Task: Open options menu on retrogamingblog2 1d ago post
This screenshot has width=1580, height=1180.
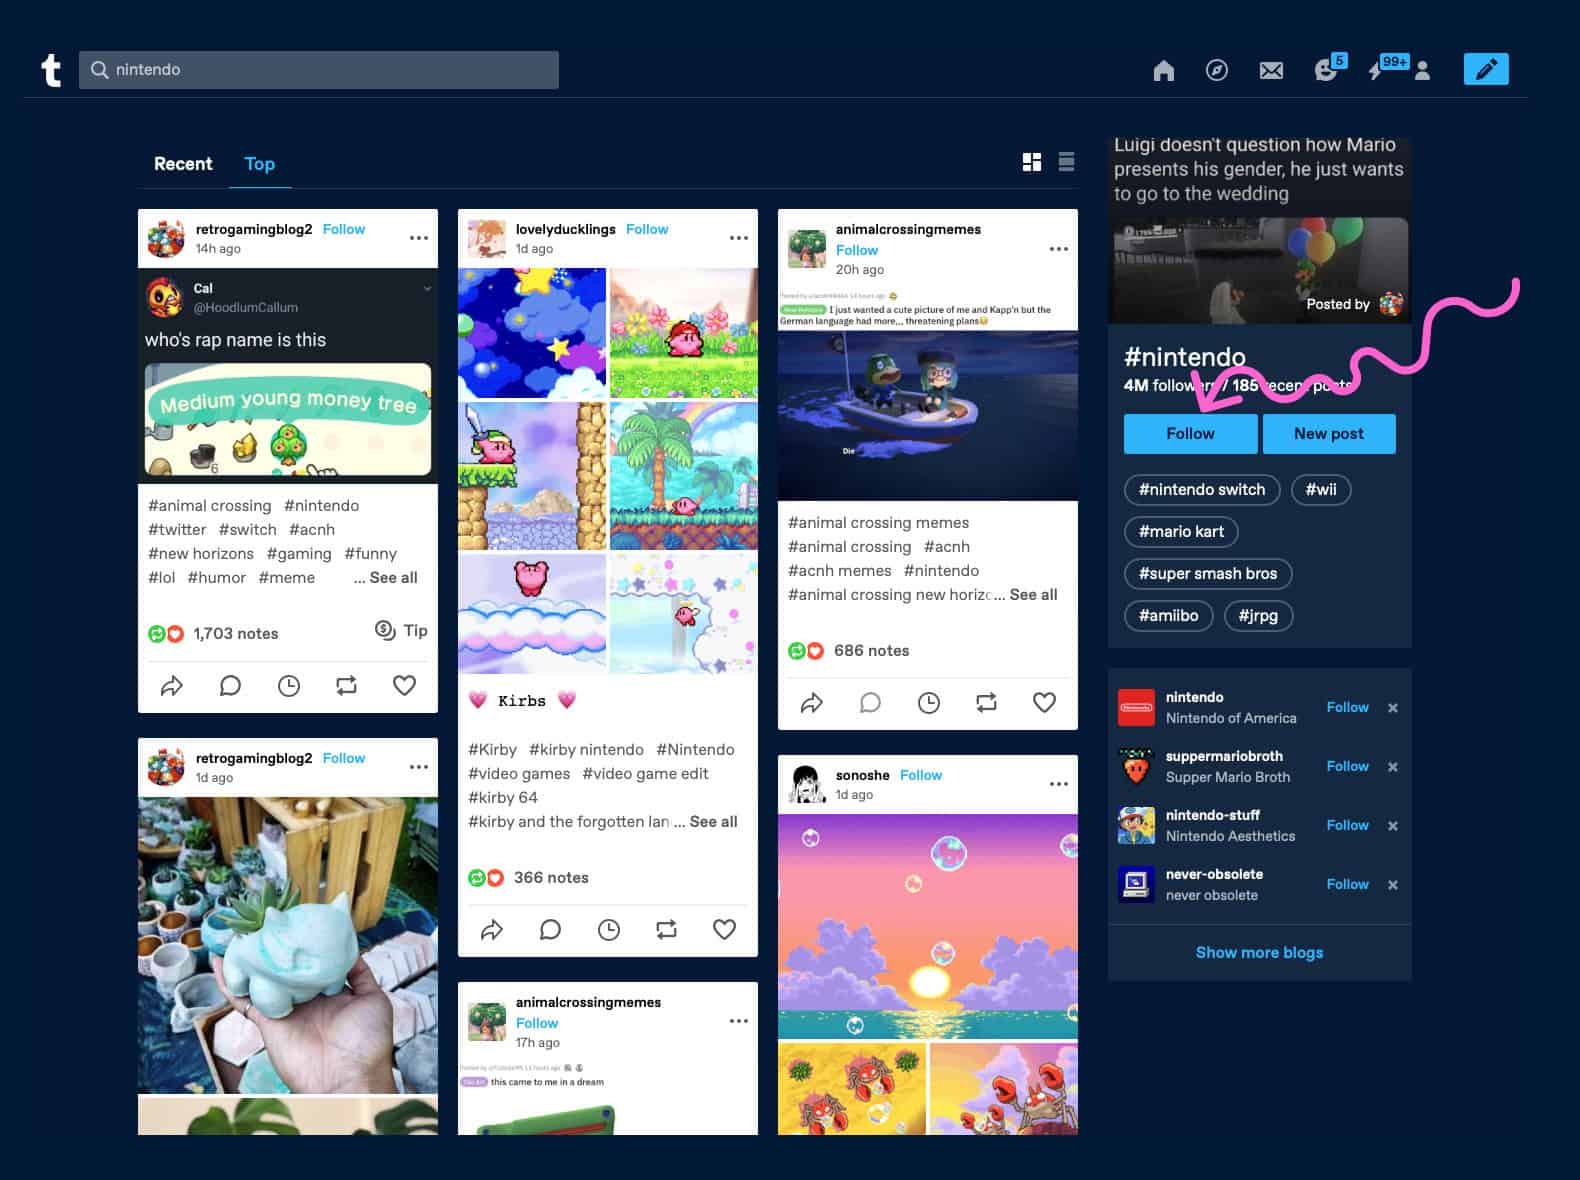Action: point(419,767)
